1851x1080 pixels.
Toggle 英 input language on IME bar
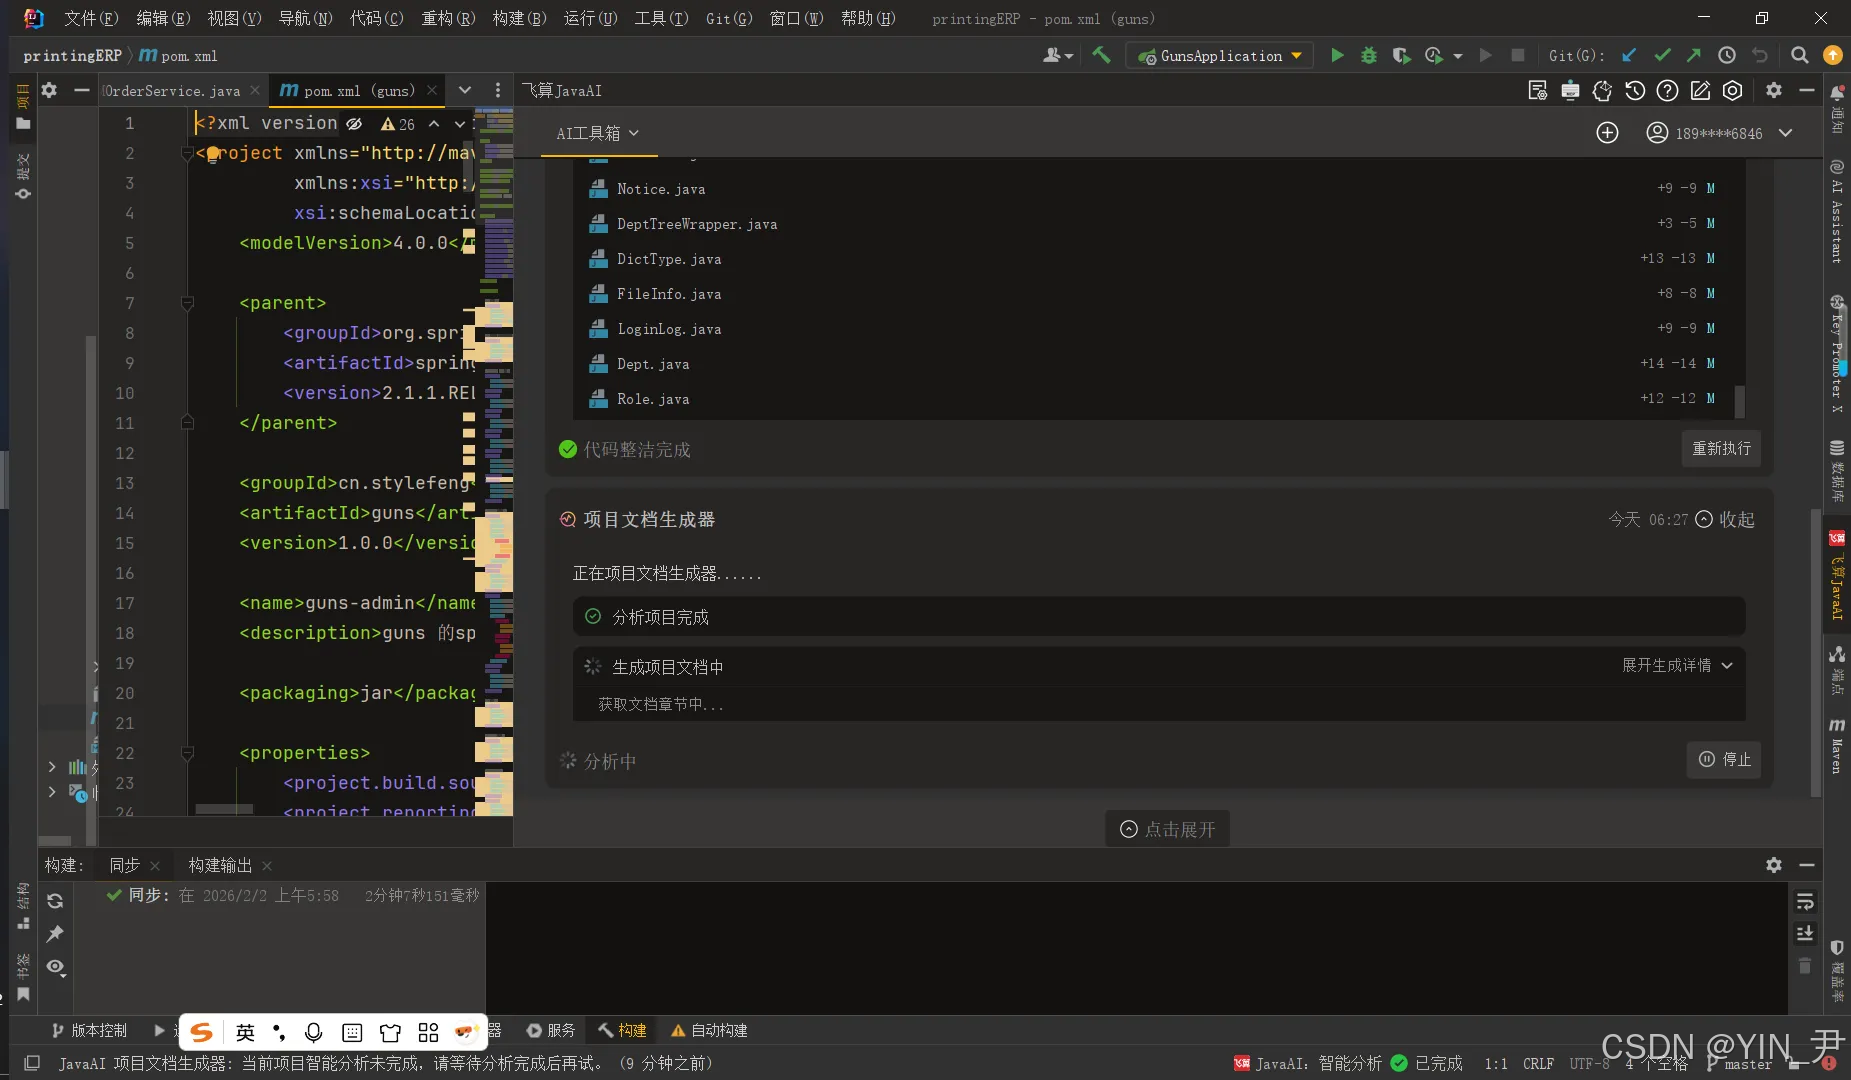tap(245, 1032)
